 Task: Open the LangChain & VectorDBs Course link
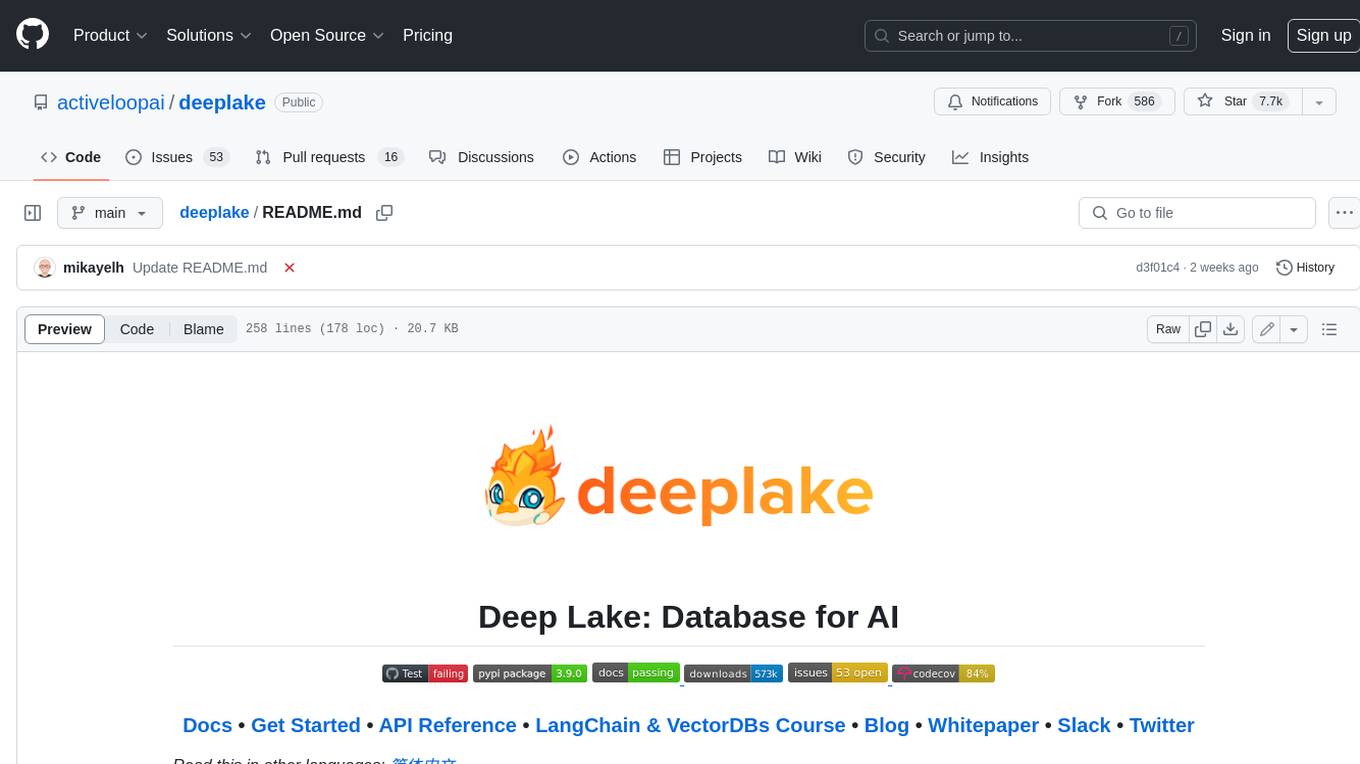pos(690,725)
